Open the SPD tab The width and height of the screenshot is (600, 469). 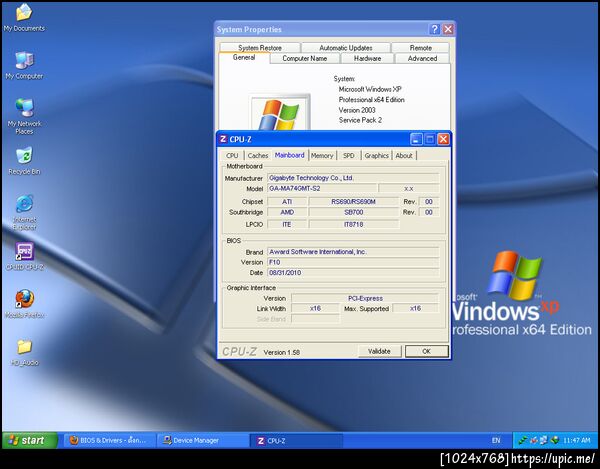(x=349, y=156)
